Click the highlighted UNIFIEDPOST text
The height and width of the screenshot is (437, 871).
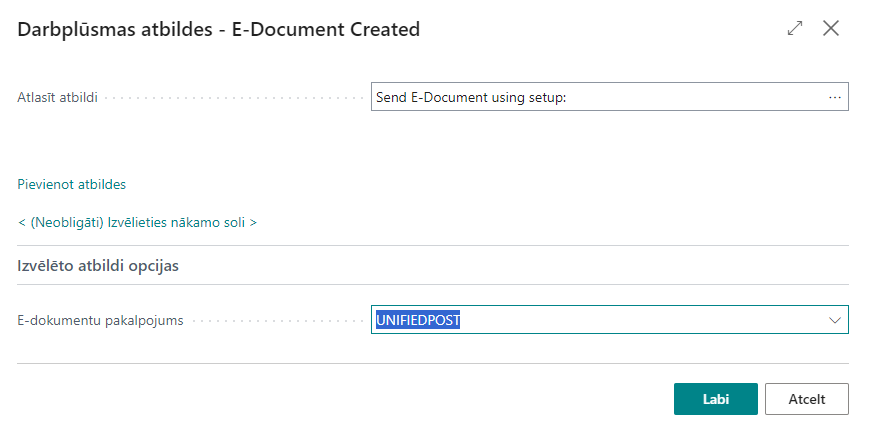(417, 320)
